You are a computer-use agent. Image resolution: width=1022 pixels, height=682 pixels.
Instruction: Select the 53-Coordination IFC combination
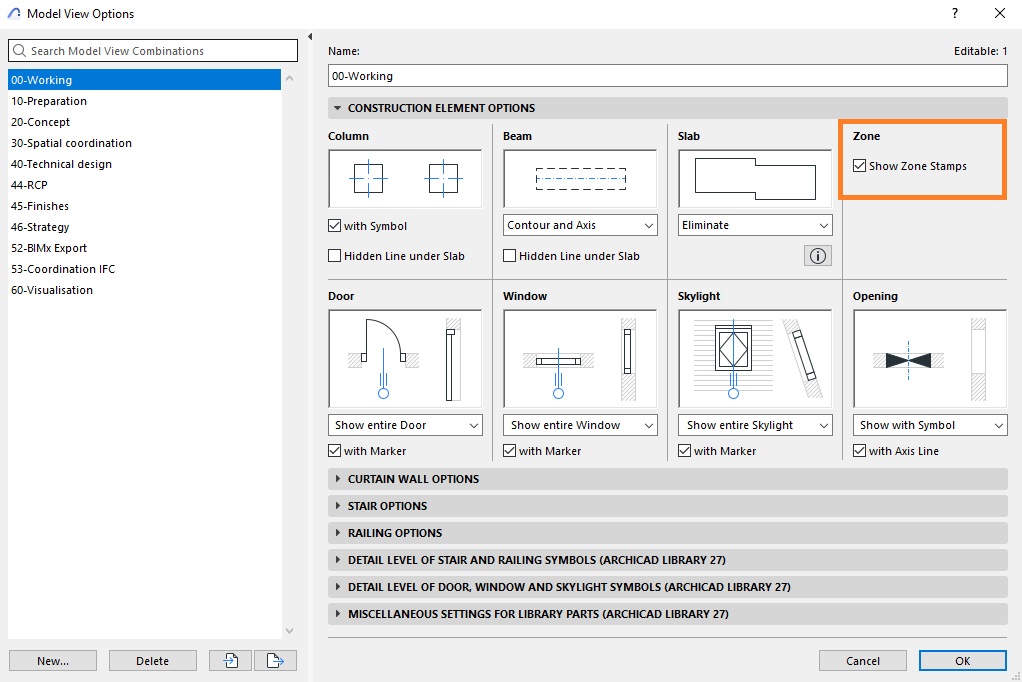[145, 269]
